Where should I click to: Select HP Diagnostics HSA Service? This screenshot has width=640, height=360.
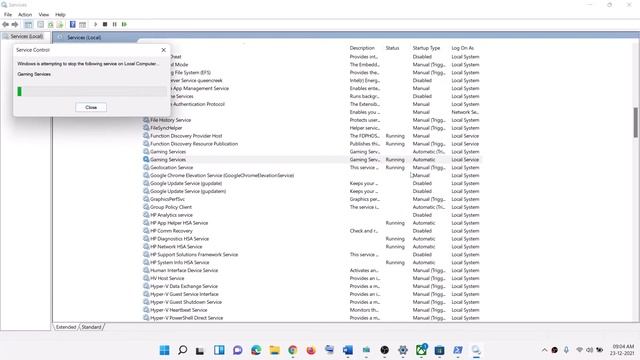point(312,239)
